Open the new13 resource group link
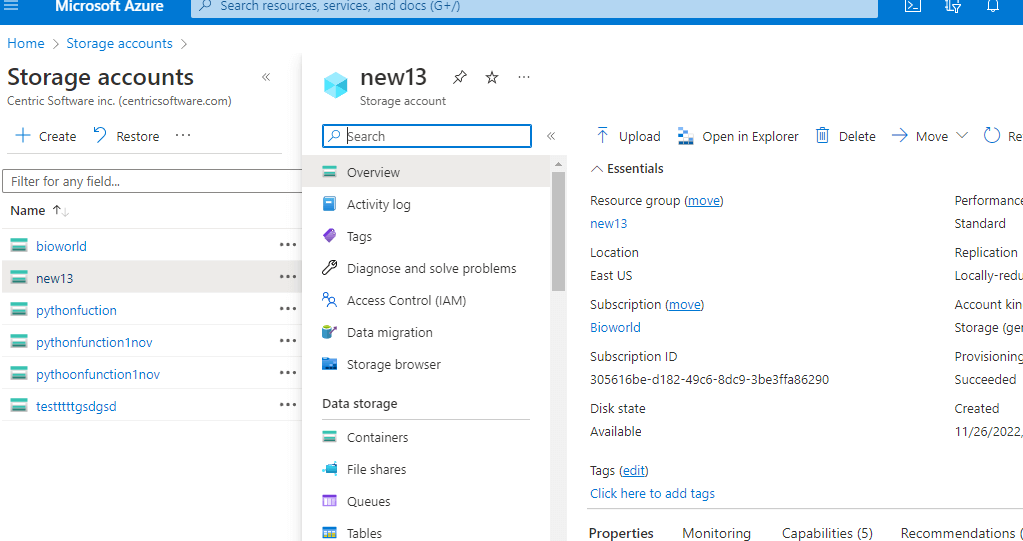The image size is (1023, 541). tap(609, 223)
